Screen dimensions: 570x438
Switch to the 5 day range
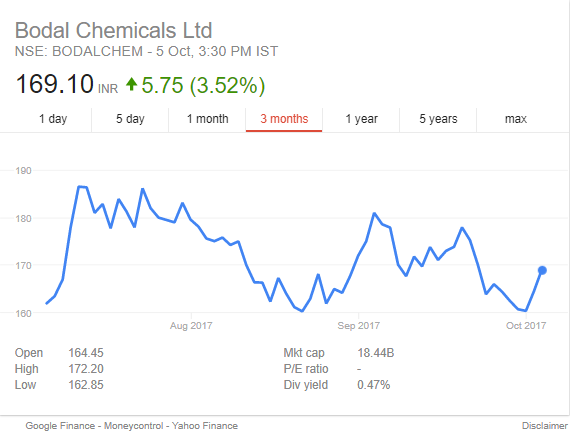(x=130, y=119)
